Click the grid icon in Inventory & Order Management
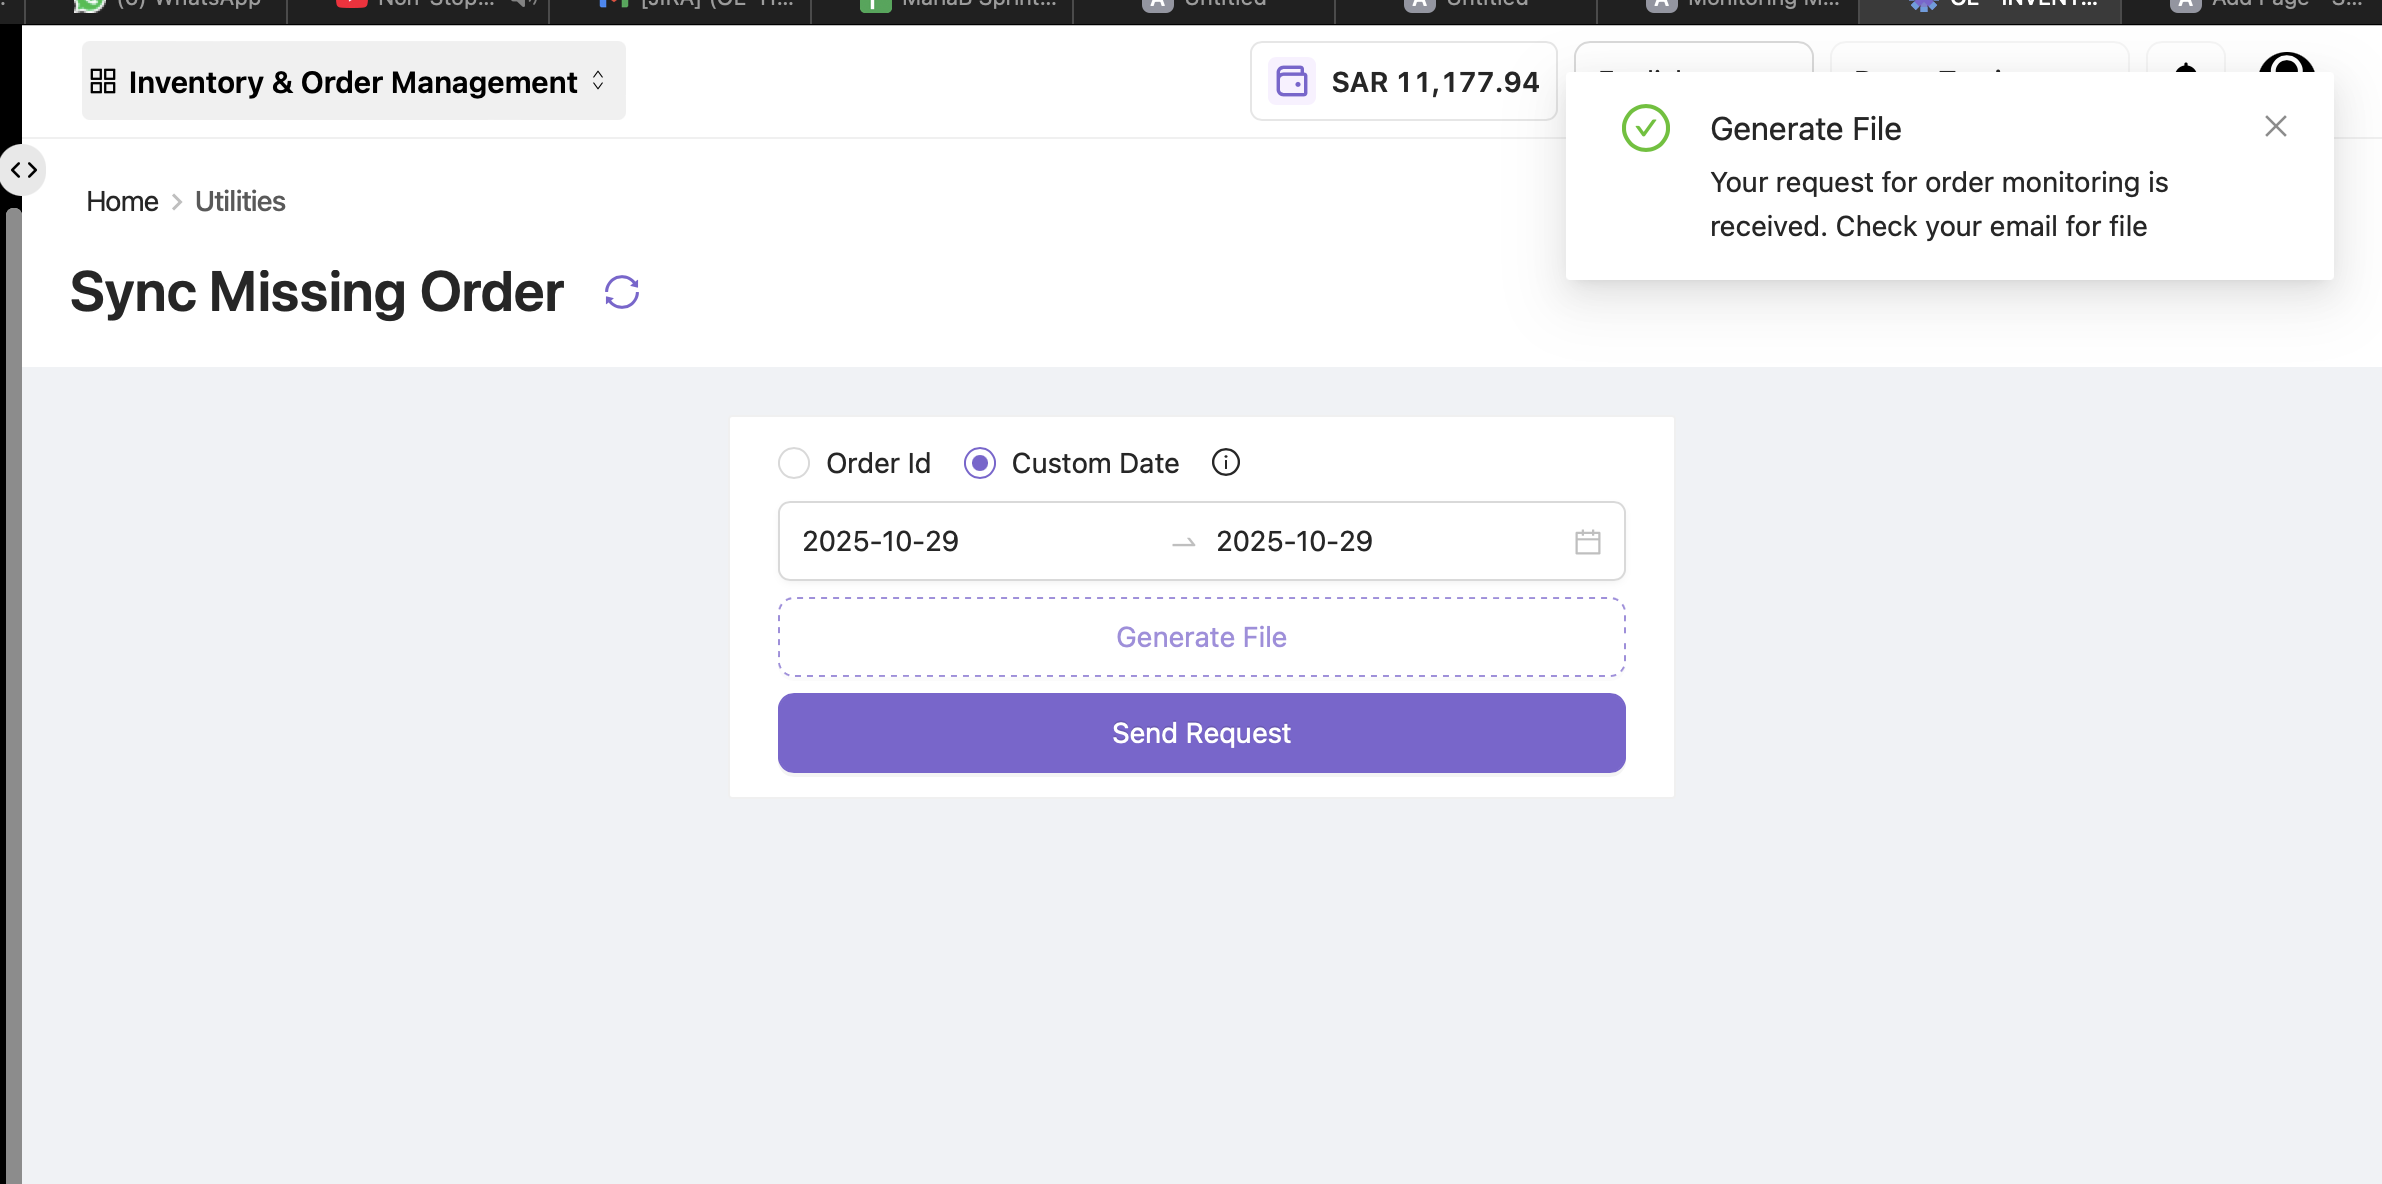Viewport: 2382px width, 1184px height. tap(104, 81)
